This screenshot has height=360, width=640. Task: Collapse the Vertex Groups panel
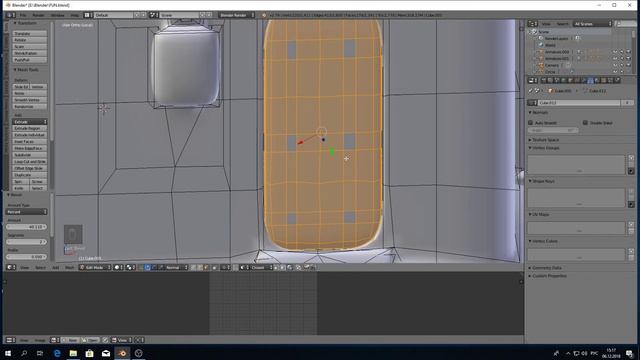[x=544, y=148]
